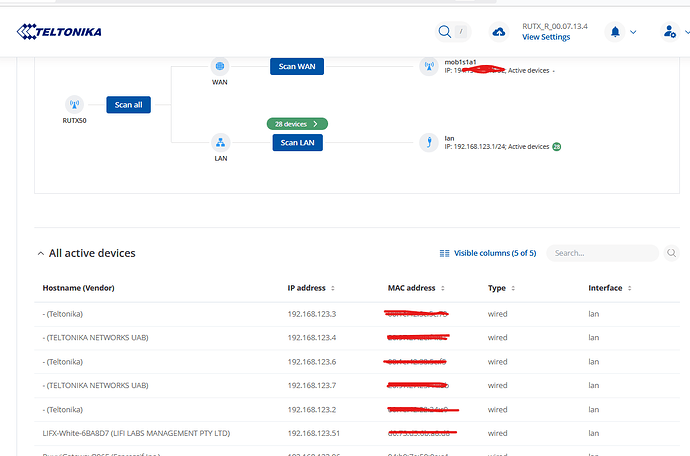This screenshot has height=456, width=690.
Task: Open the header search magnifier icon
Action: point(445,32)
